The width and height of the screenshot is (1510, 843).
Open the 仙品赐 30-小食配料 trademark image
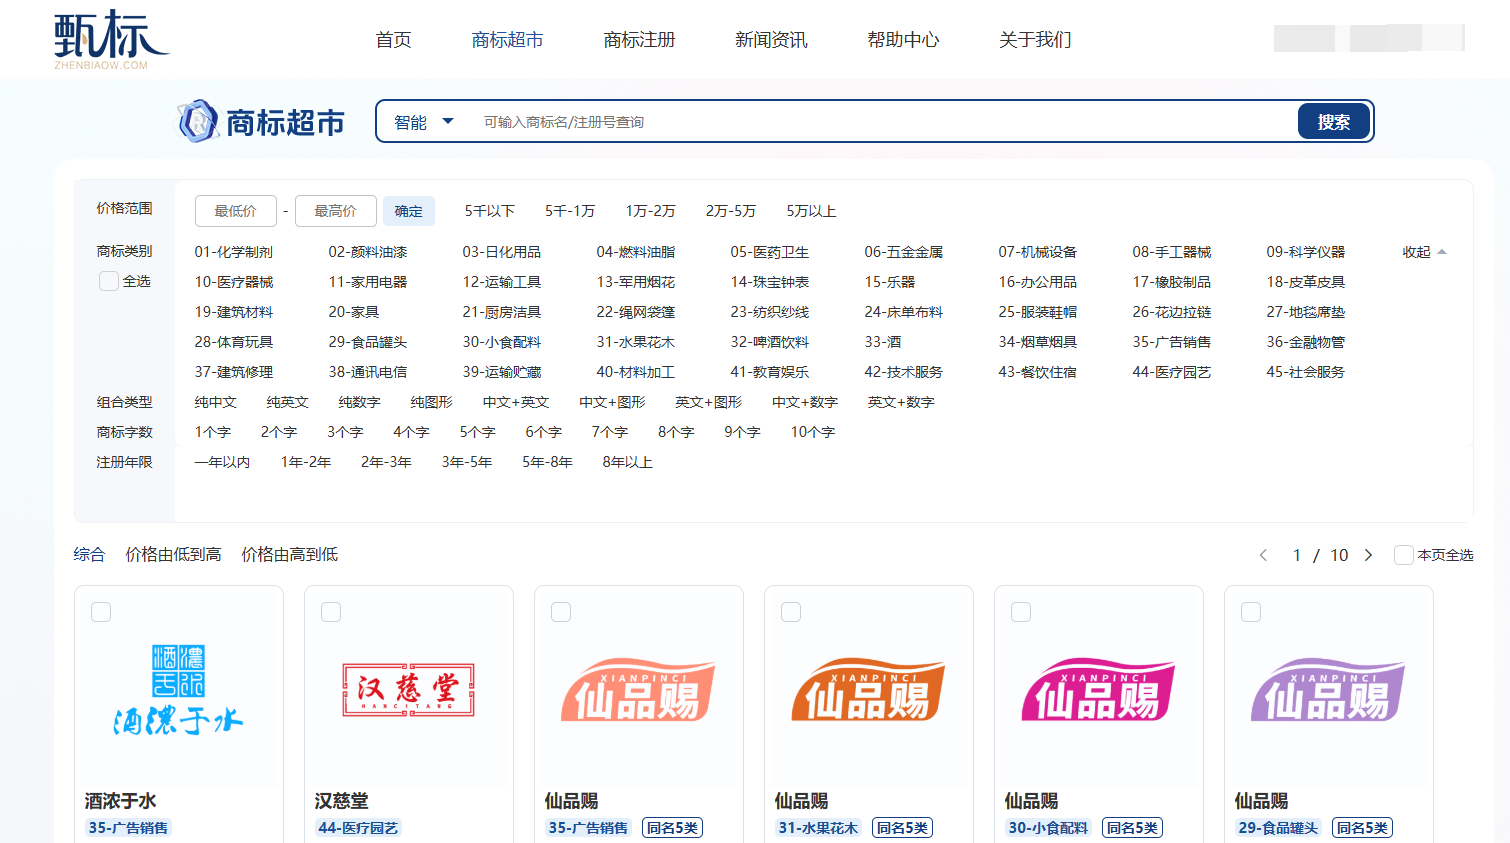point(1098,690)
